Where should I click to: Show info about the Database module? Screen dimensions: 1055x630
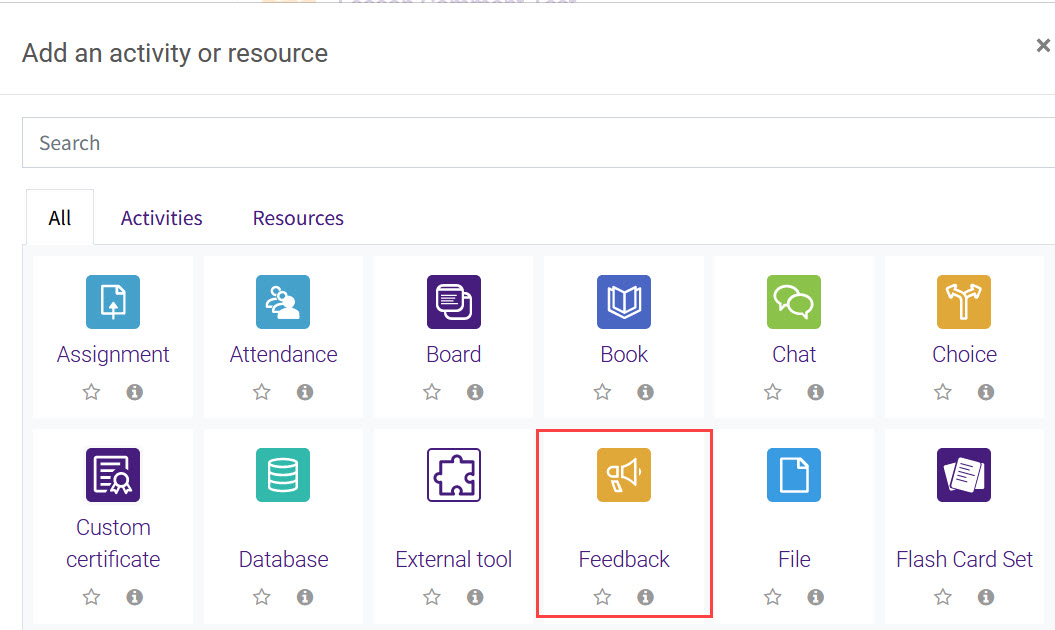point(305,596)
